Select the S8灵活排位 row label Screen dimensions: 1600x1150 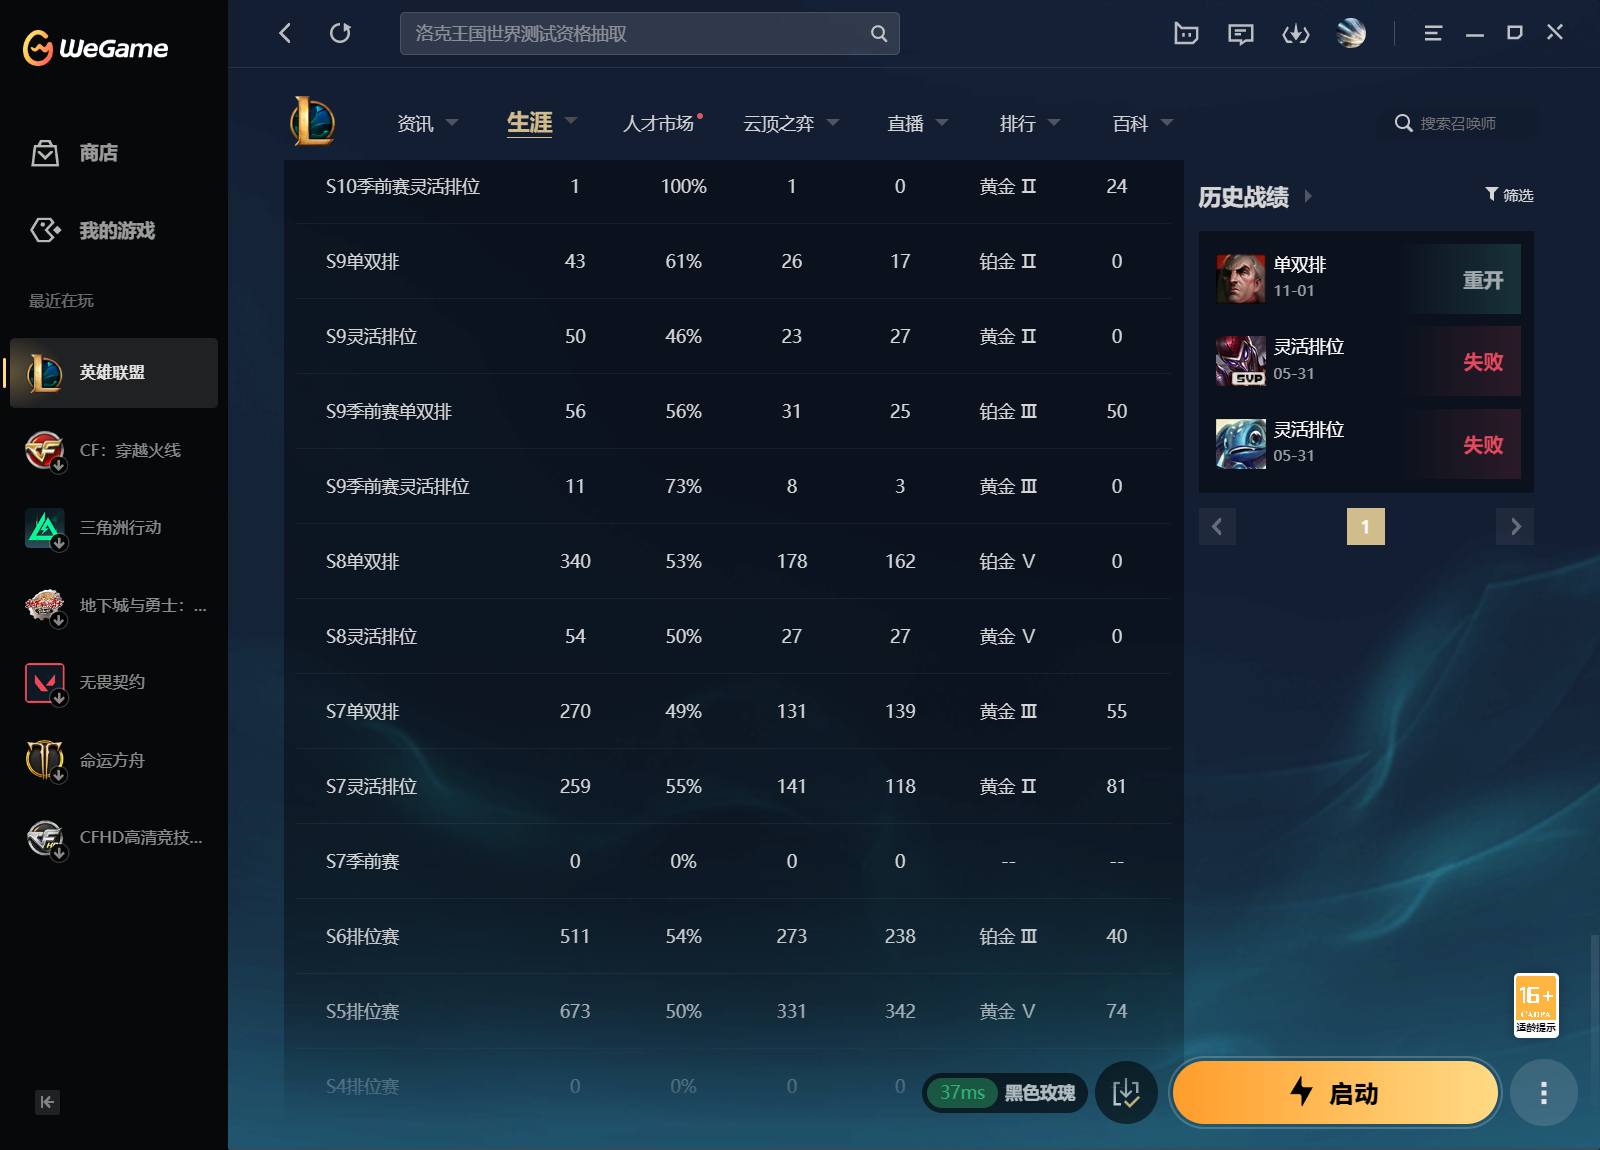click(371, 637)
